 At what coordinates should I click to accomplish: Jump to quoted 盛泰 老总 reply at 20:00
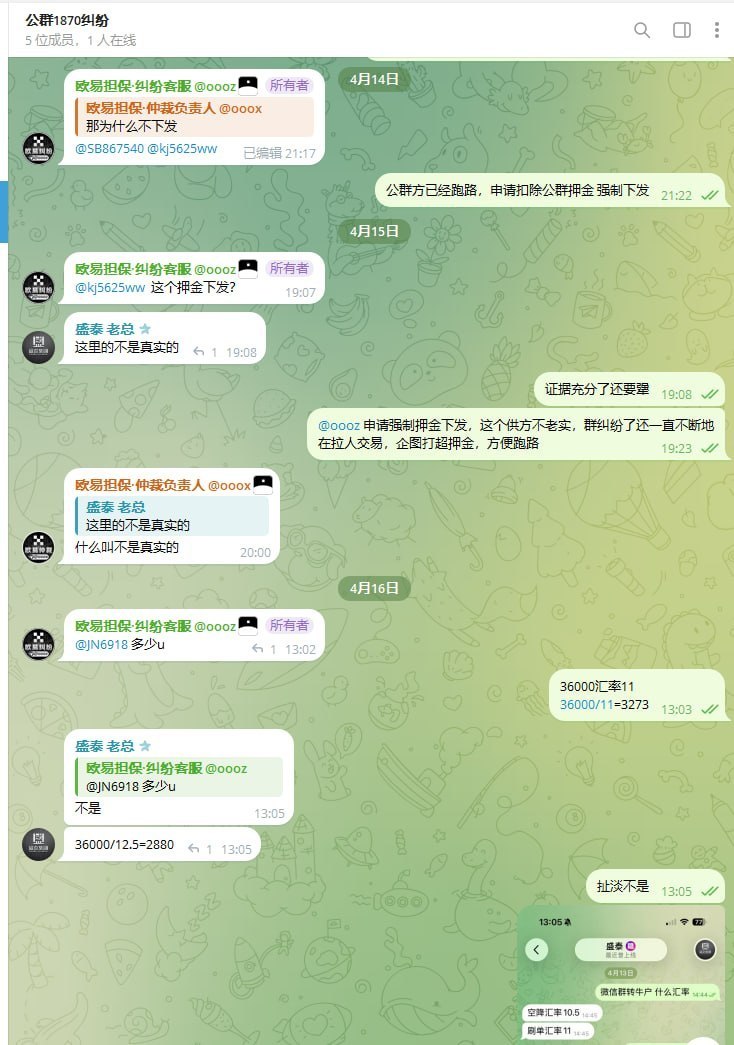click(172, 516)
